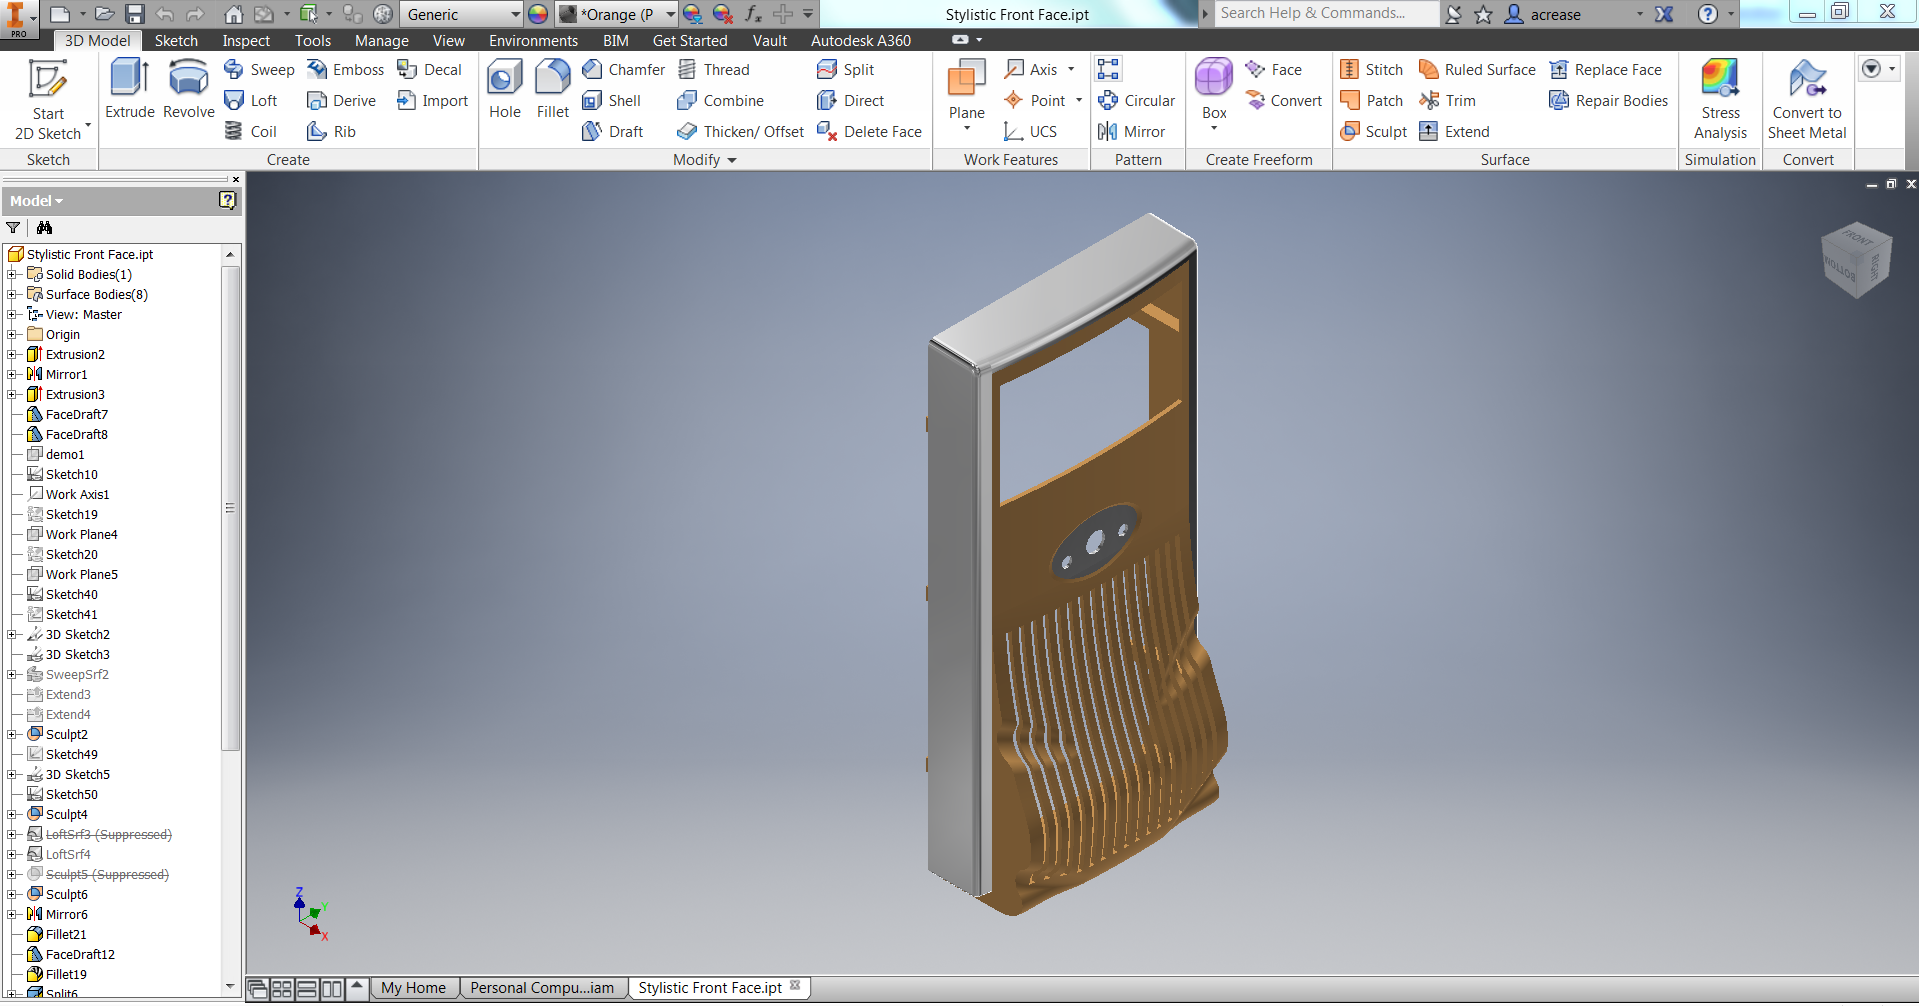Click the ViewCube in the viewport
Viewport: 1919px width, 1006px height.
click(1856, 259)
